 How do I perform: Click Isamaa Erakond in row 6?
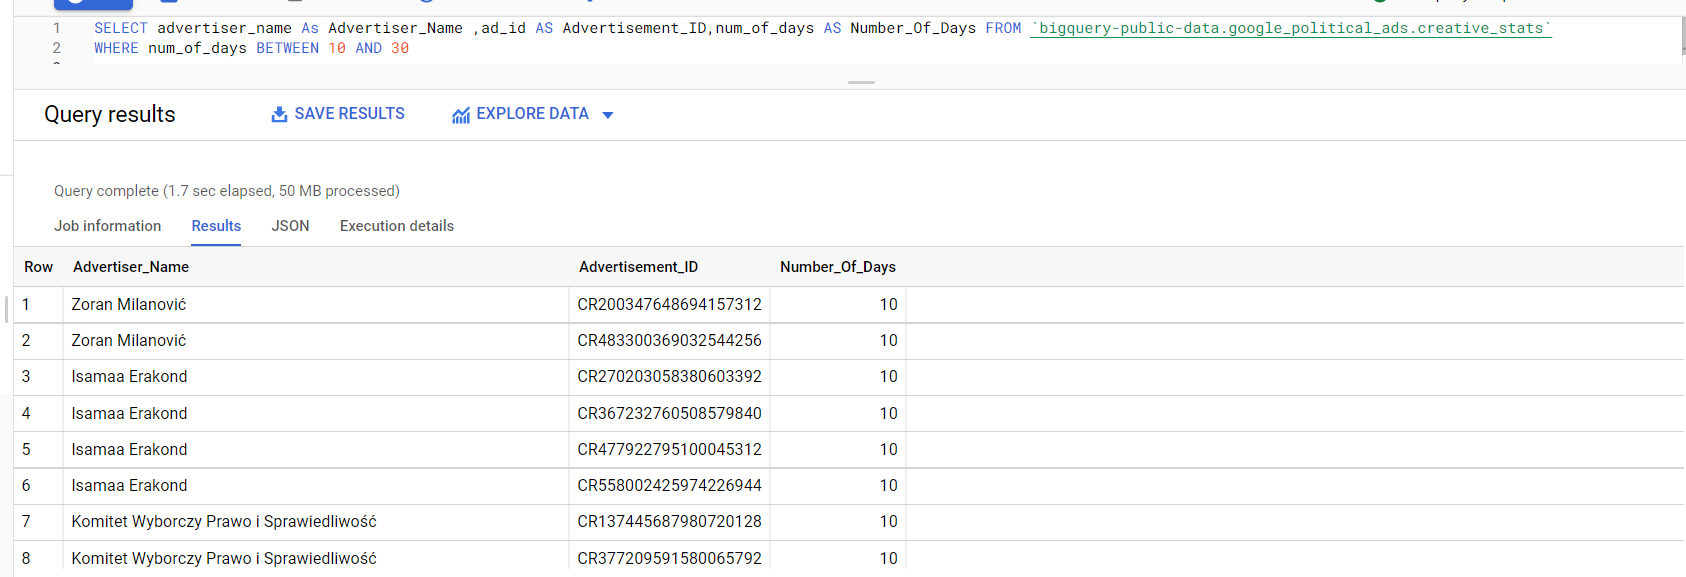point(129,485)
